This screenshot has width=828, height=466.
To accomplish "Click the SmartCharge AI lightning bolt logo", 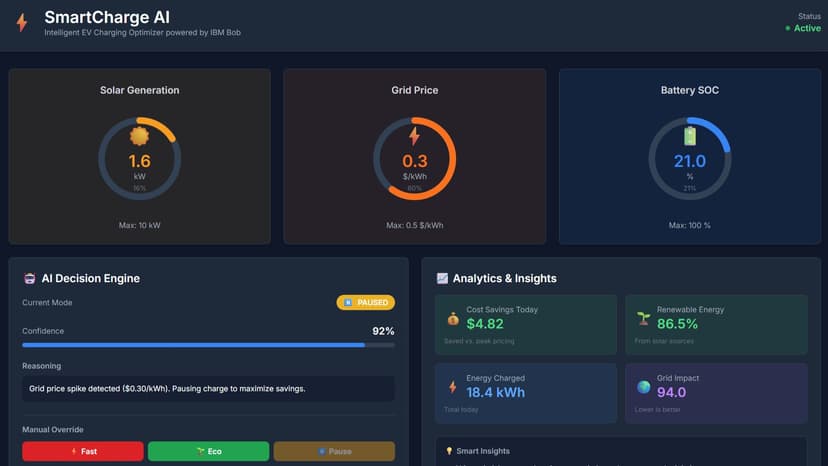I will click(22, 23).
